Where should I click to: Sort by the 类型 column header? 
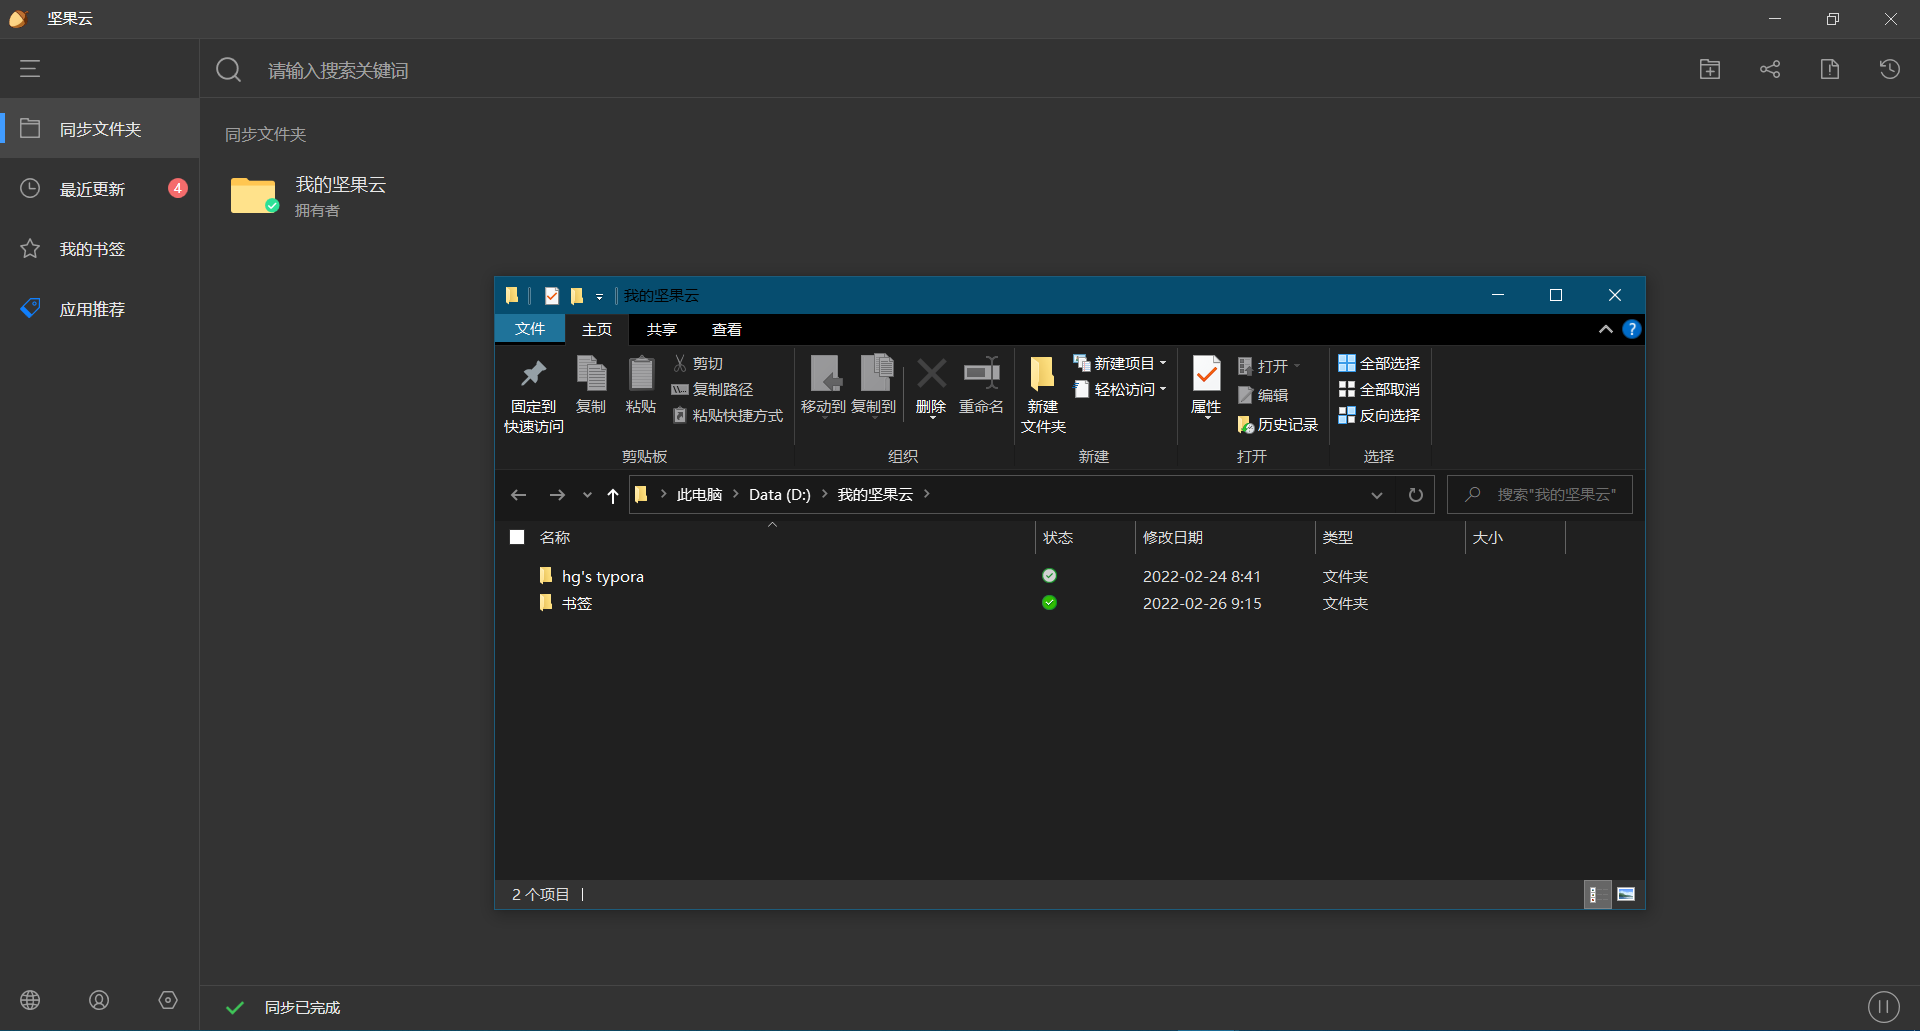tap(1390, 537)
